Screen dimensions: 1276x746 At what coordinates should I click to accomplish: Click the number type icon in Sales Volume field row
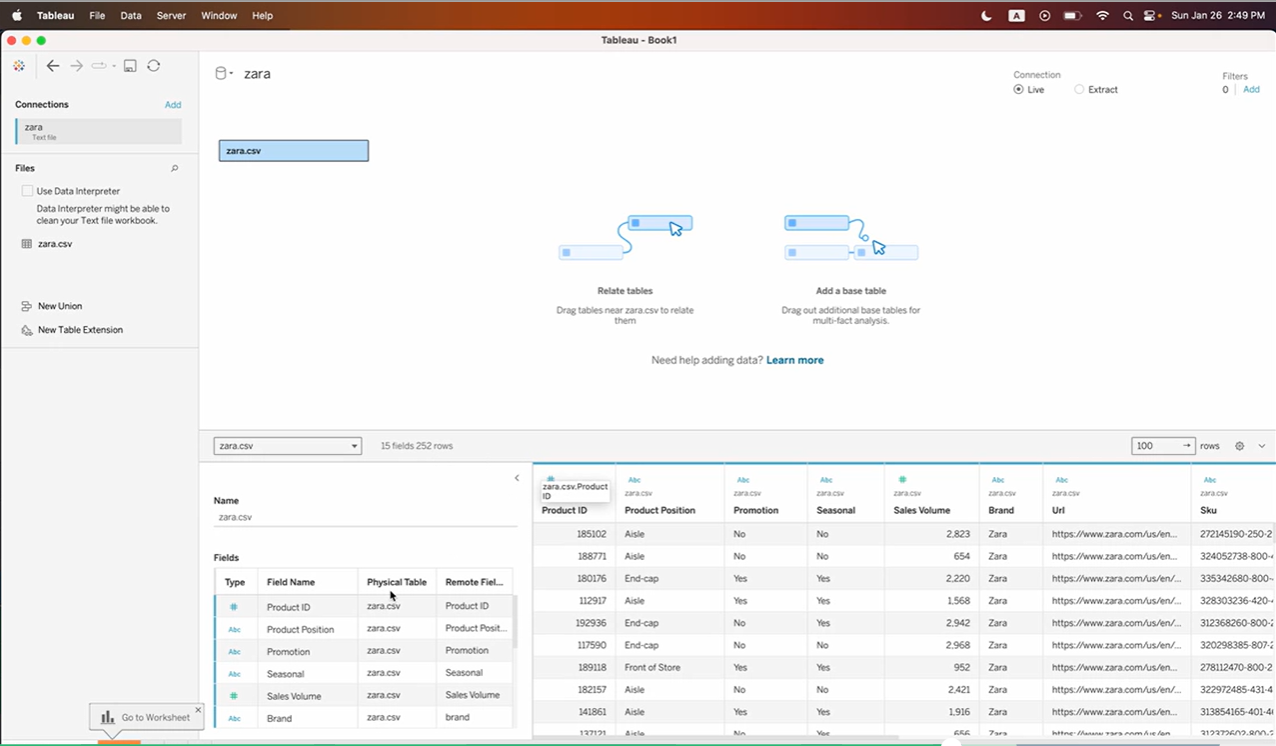click(x=234, y=696)
